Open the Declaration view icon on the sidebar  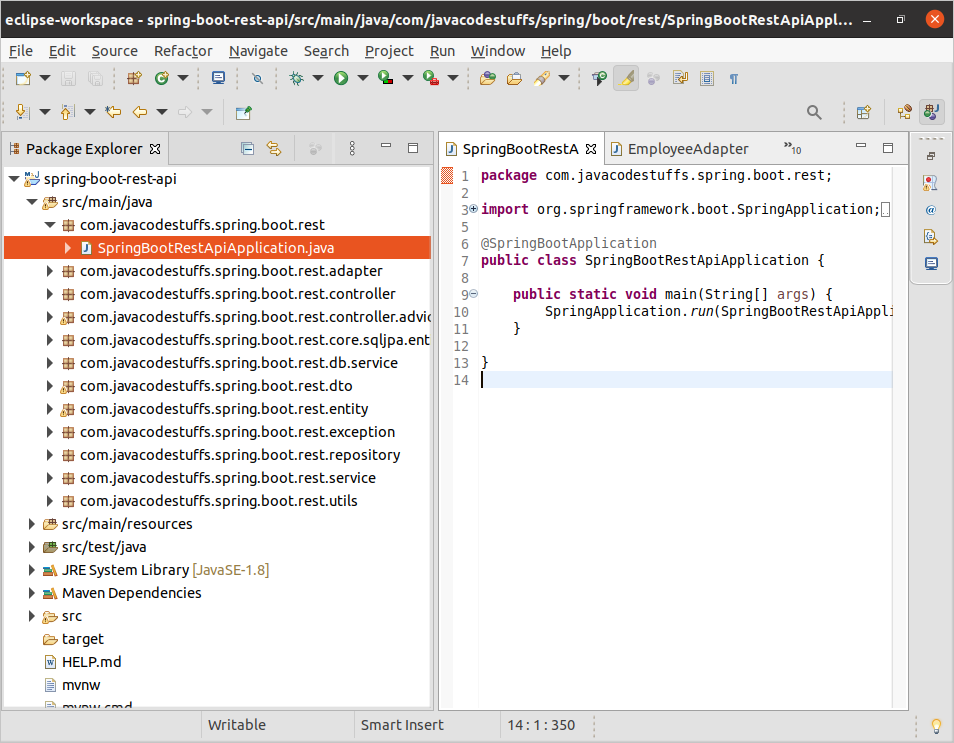tap(930, 235)
